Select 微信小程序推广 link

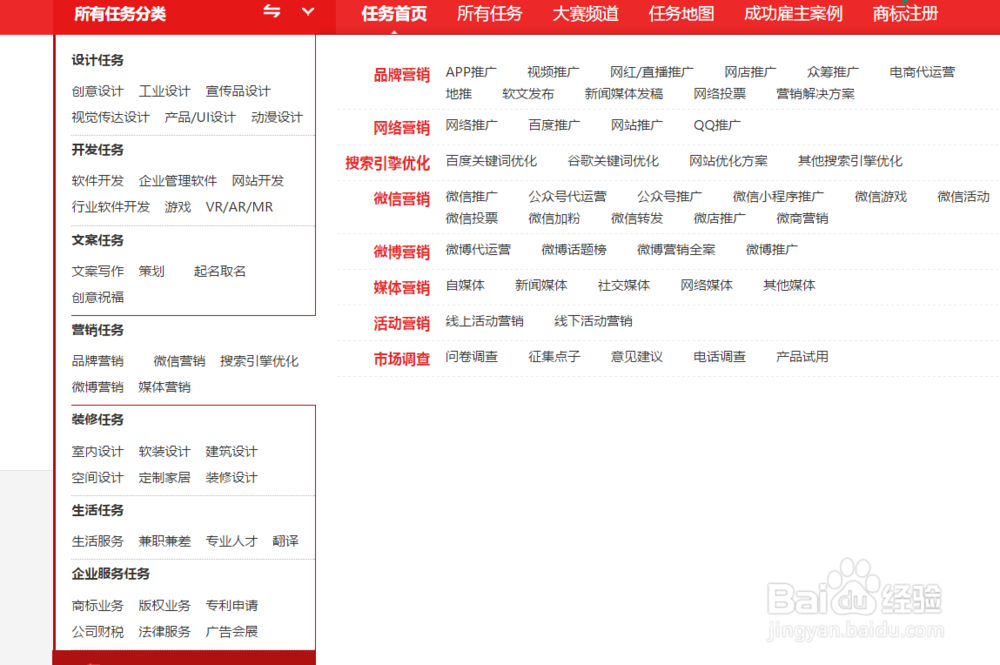[778, 196]
